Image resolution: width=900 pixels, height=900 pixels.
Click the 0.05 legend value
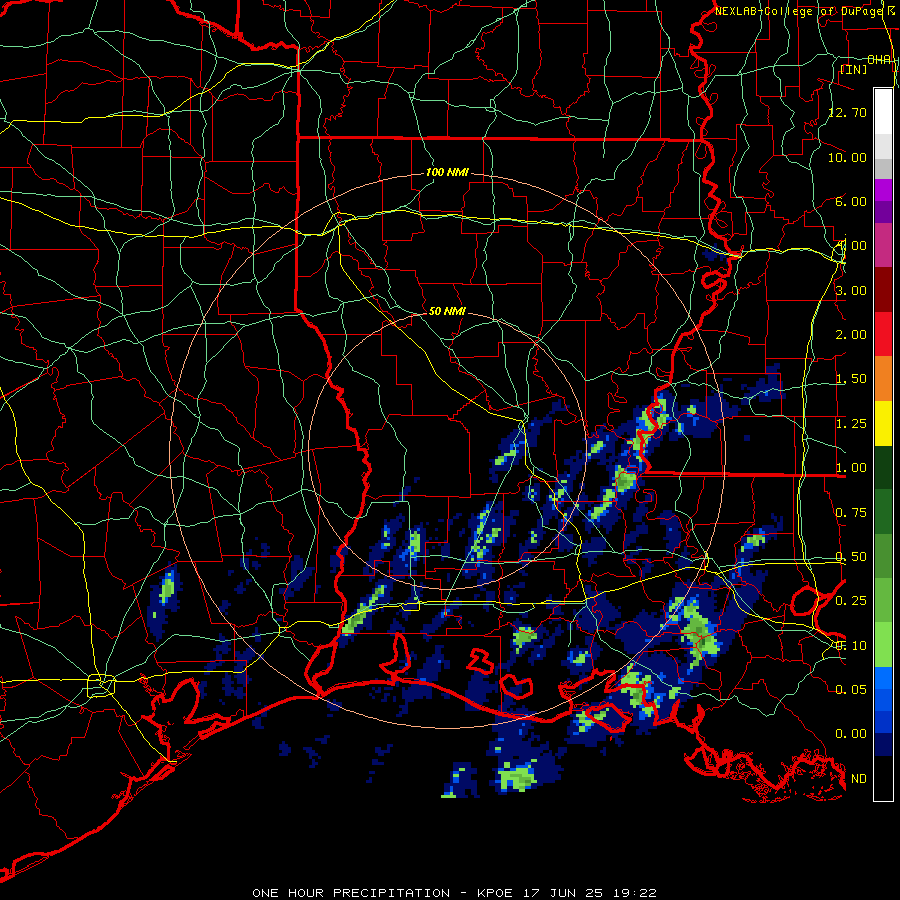click(x=851, y=689)
